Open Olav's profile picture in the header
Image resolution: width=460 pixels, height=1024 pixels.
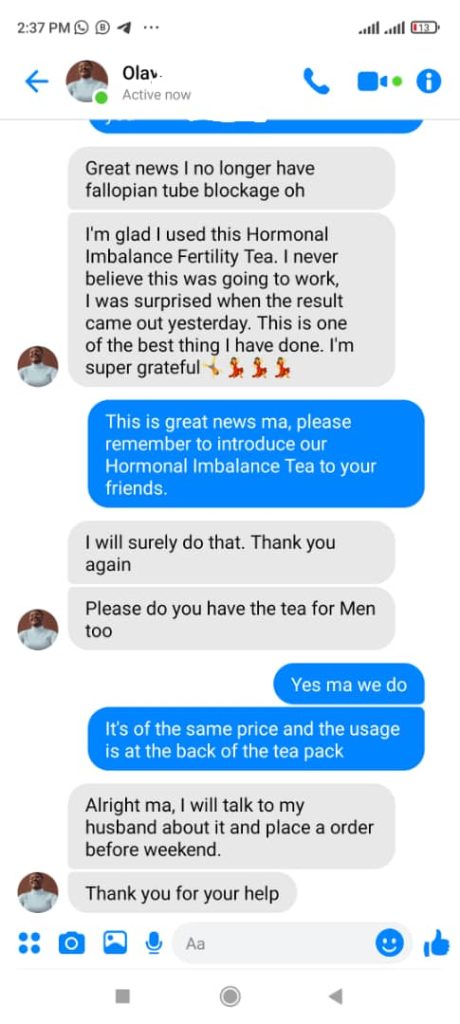(x=87, y=82)
